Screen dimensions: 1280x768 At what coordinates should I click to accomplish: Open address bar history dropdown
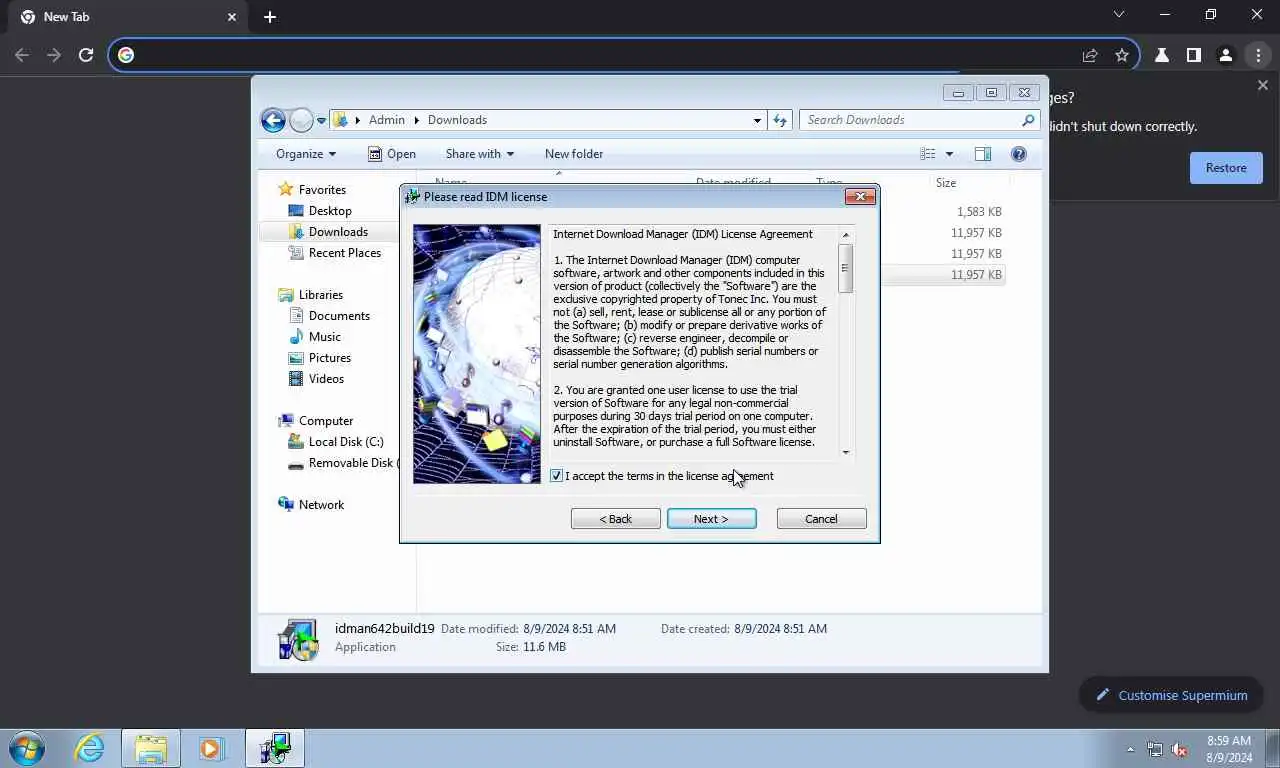coord(757,120)
